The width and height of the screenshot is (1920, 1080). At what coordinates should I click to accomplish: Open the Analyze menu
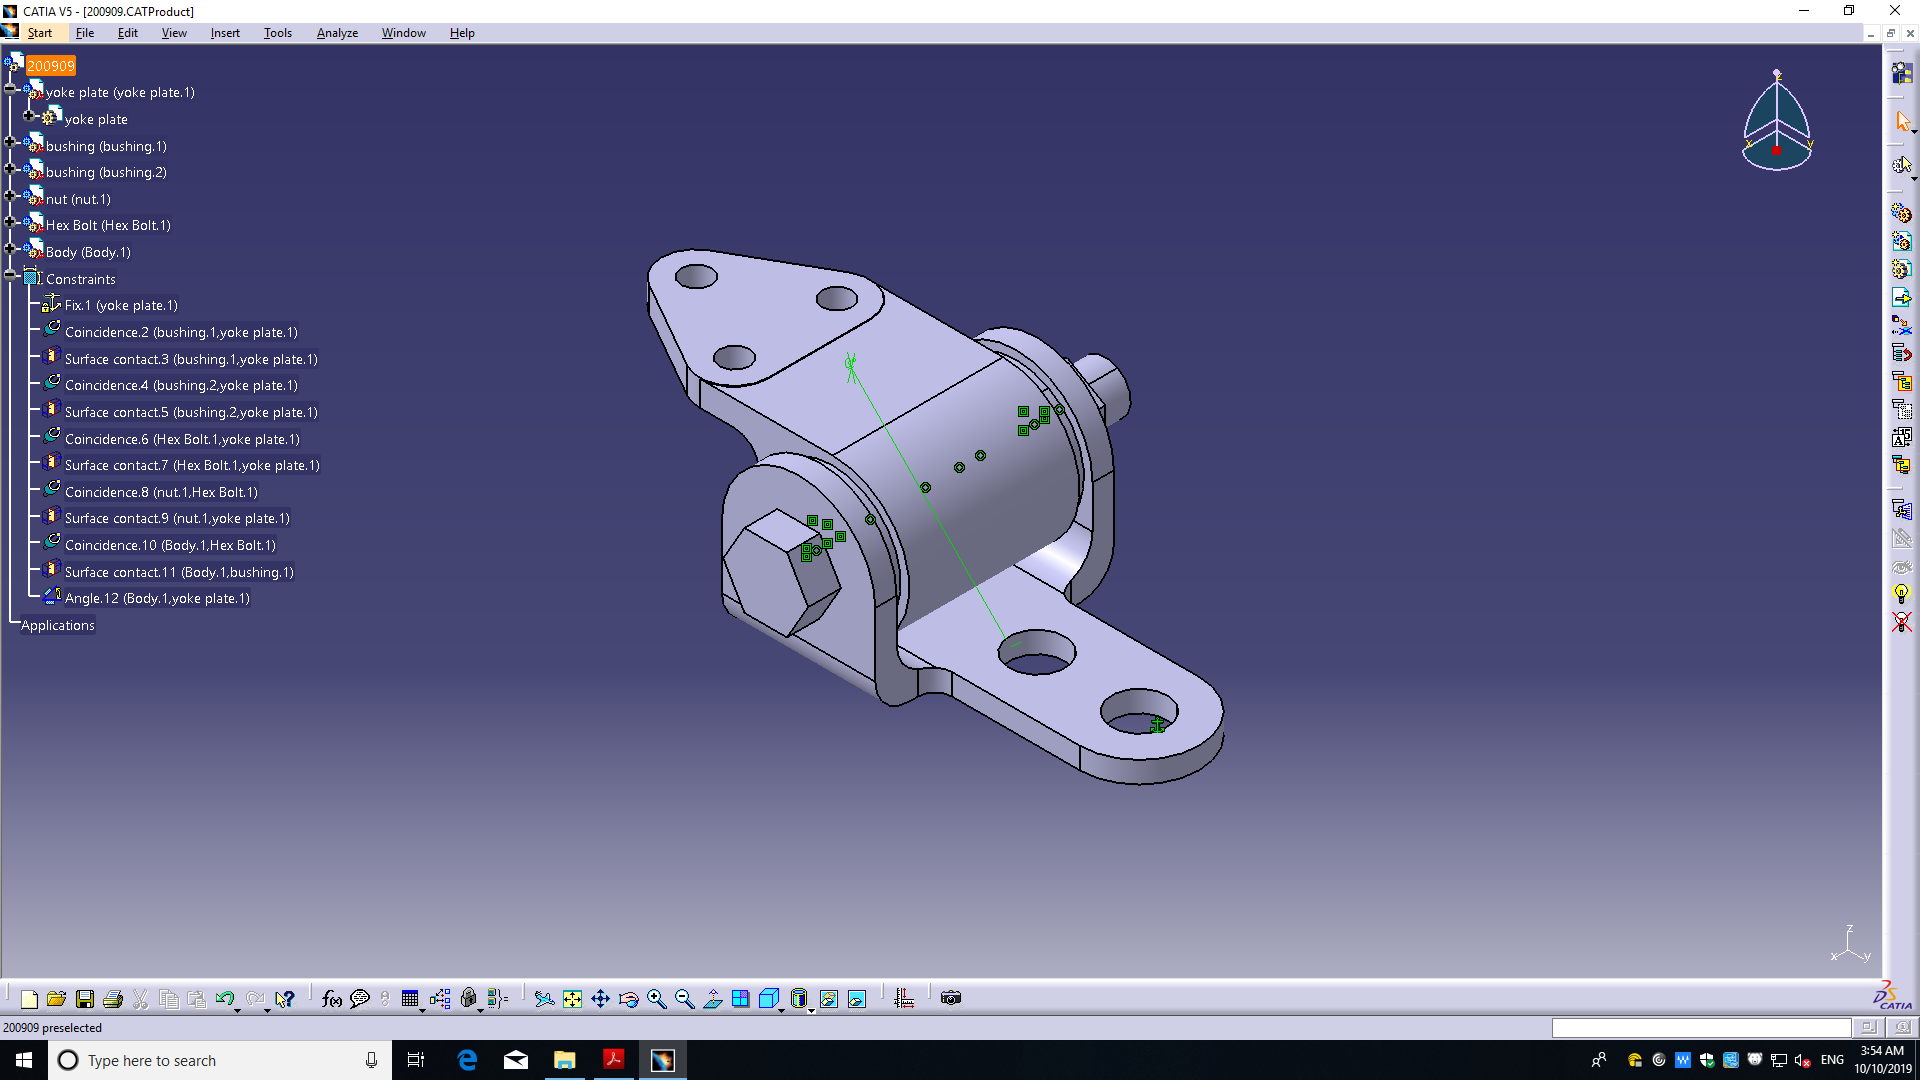point(337,33)
